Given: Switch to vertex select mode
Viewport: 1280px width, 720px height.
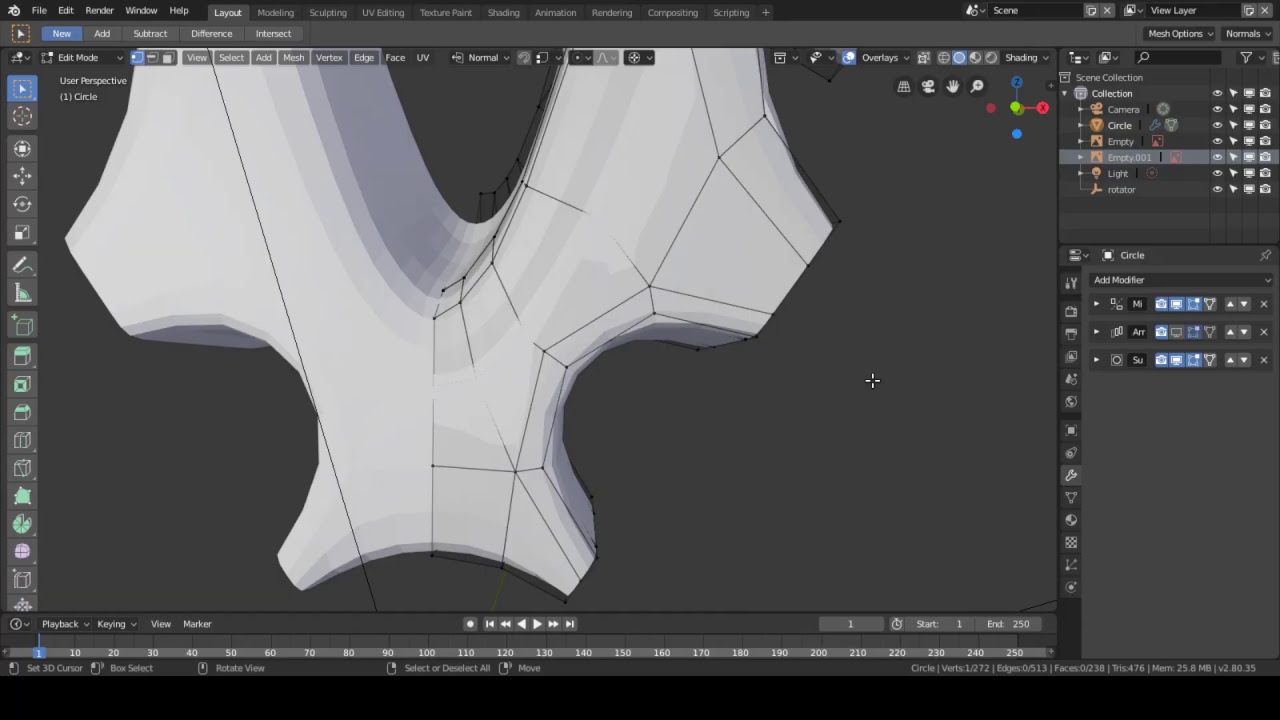Looking at the screenshot, I should coord(137,58).
